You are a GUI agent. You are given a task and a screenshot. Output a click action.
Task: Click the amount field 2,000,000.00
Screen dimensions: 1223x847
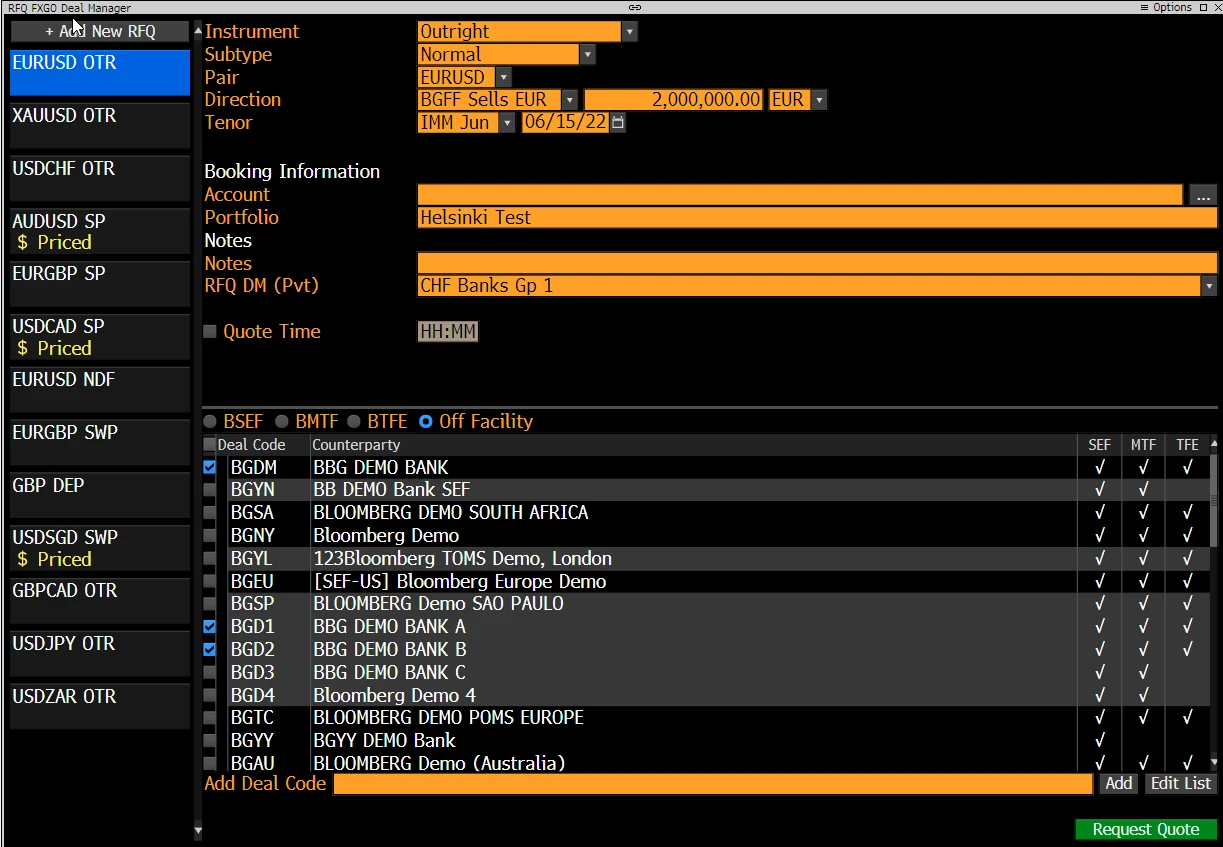[675, 100]
